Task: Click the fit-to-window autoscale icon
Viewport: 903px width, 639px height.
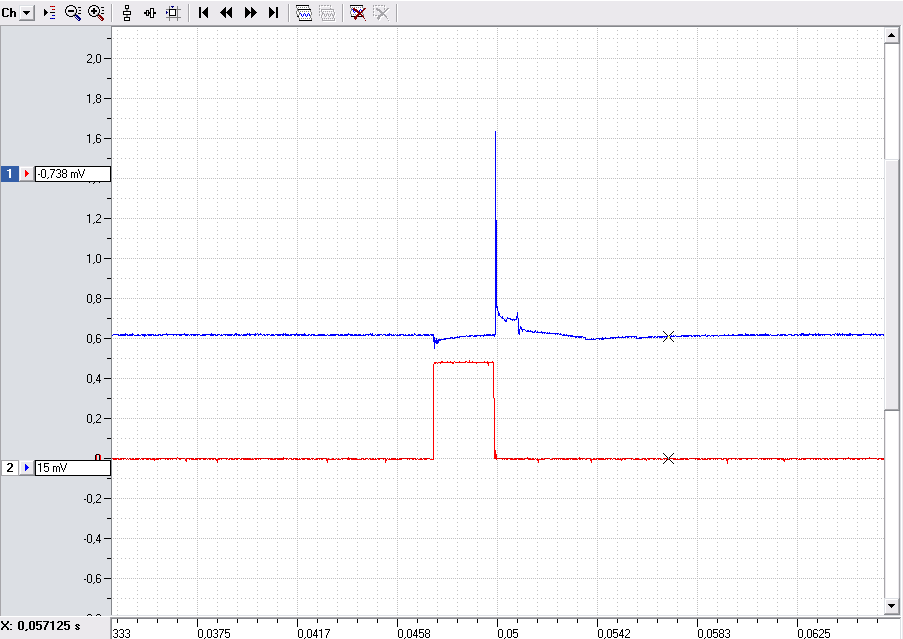Action: click(x=173, y=13)
